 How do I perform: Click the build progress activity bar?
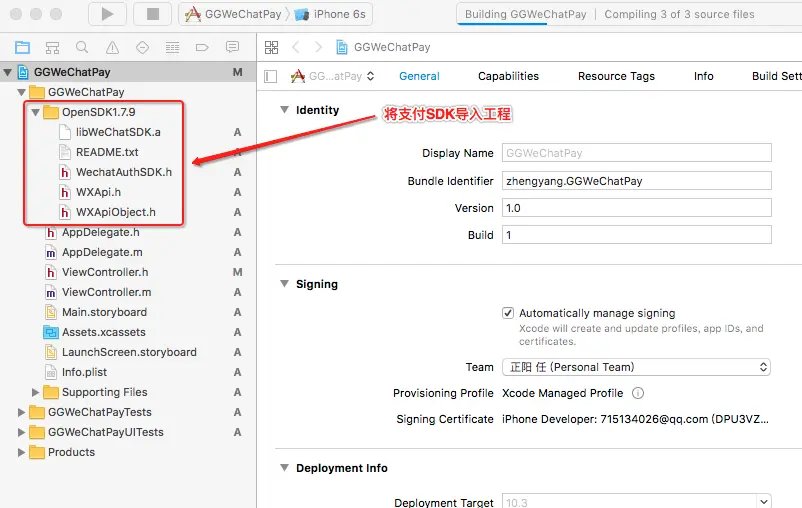629,14
